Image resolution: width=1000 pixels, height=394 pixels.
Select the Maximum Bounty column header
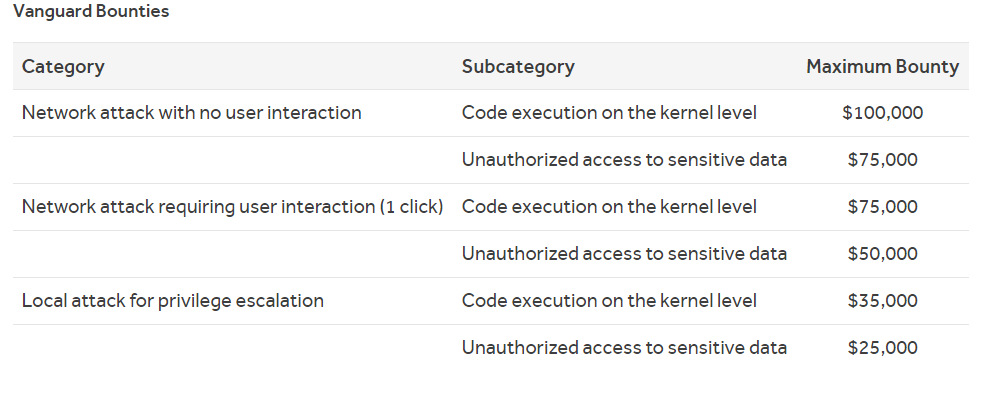click(x=883, y=66)
